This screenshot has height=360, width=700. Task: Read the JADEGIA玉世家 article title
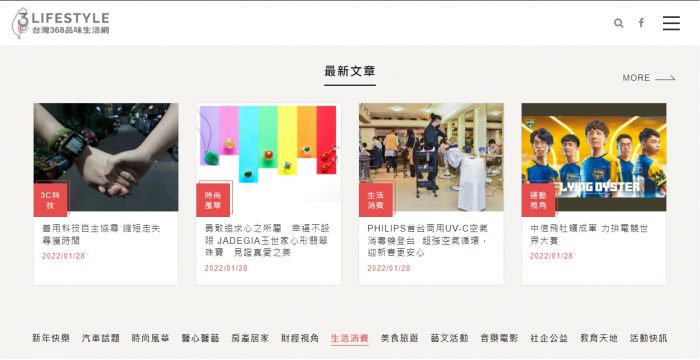coord(267,240)
